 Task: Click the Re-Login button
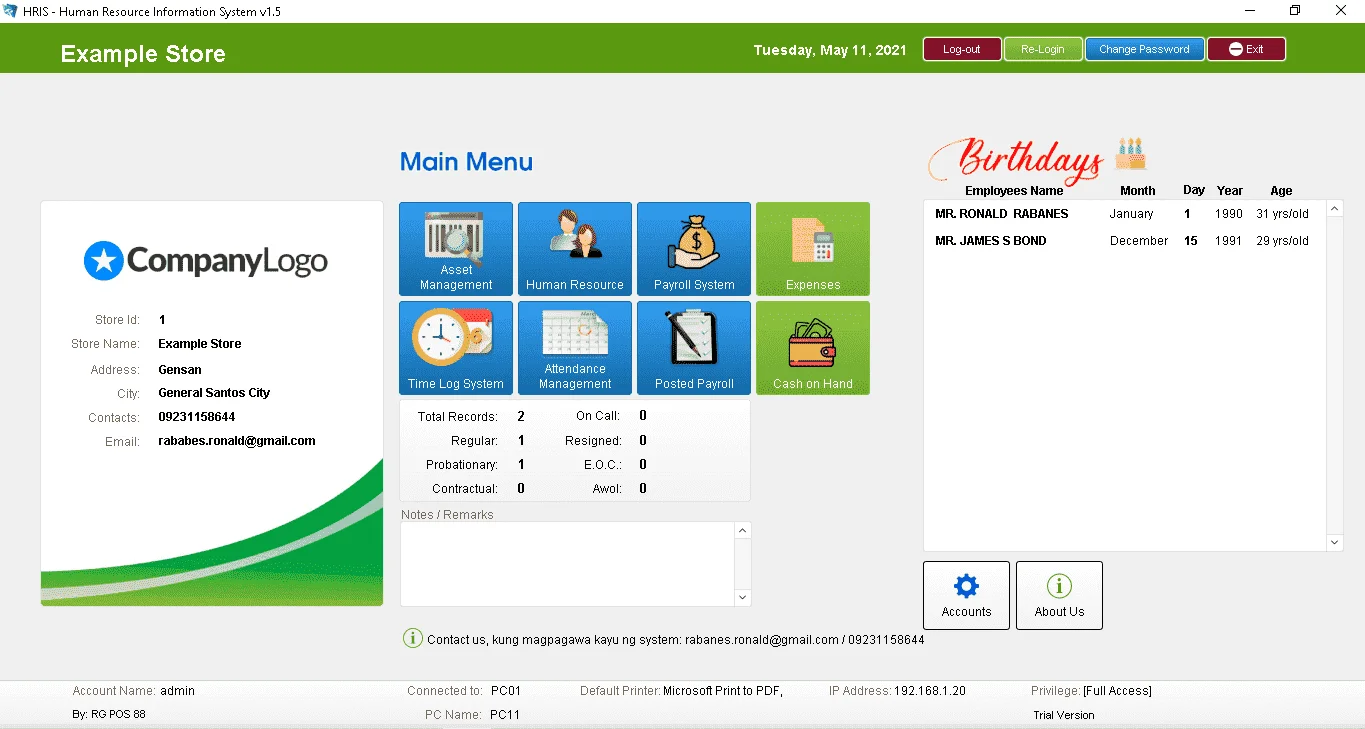click(x=1043, y=49)
